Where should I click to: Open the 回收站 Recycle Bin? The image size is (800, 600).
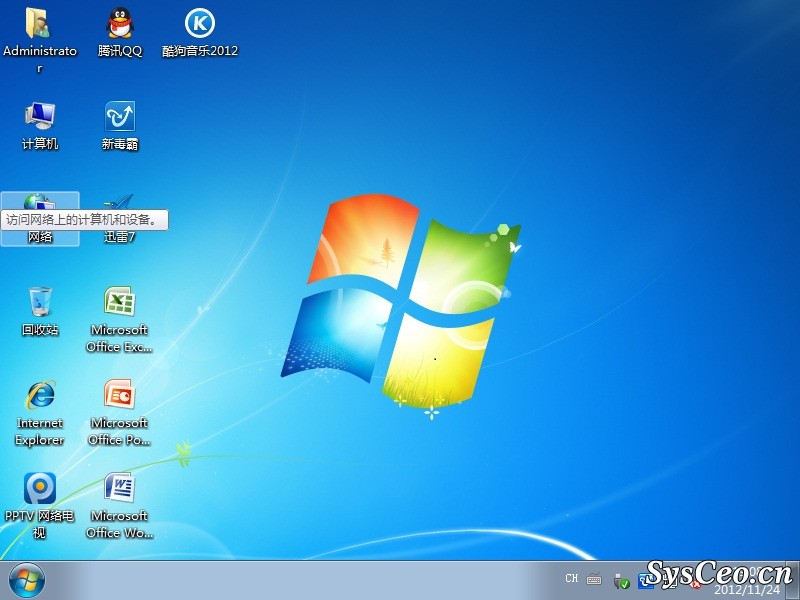[39, 311]
